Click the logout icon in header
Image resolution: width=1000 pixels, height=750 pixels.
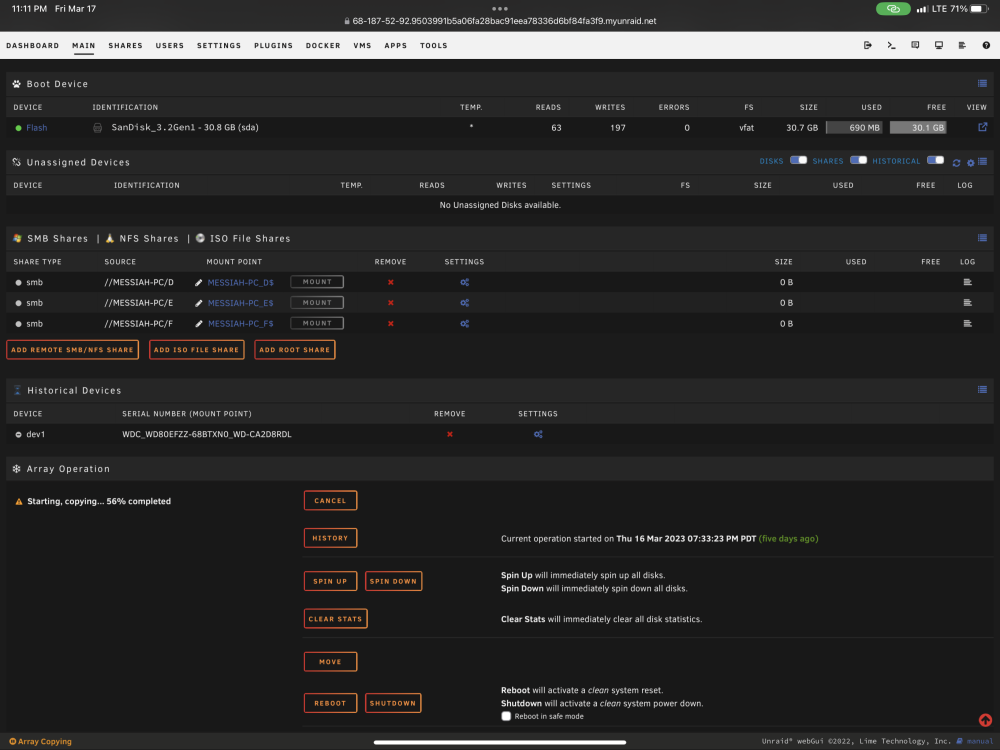(x=868, y=45)
